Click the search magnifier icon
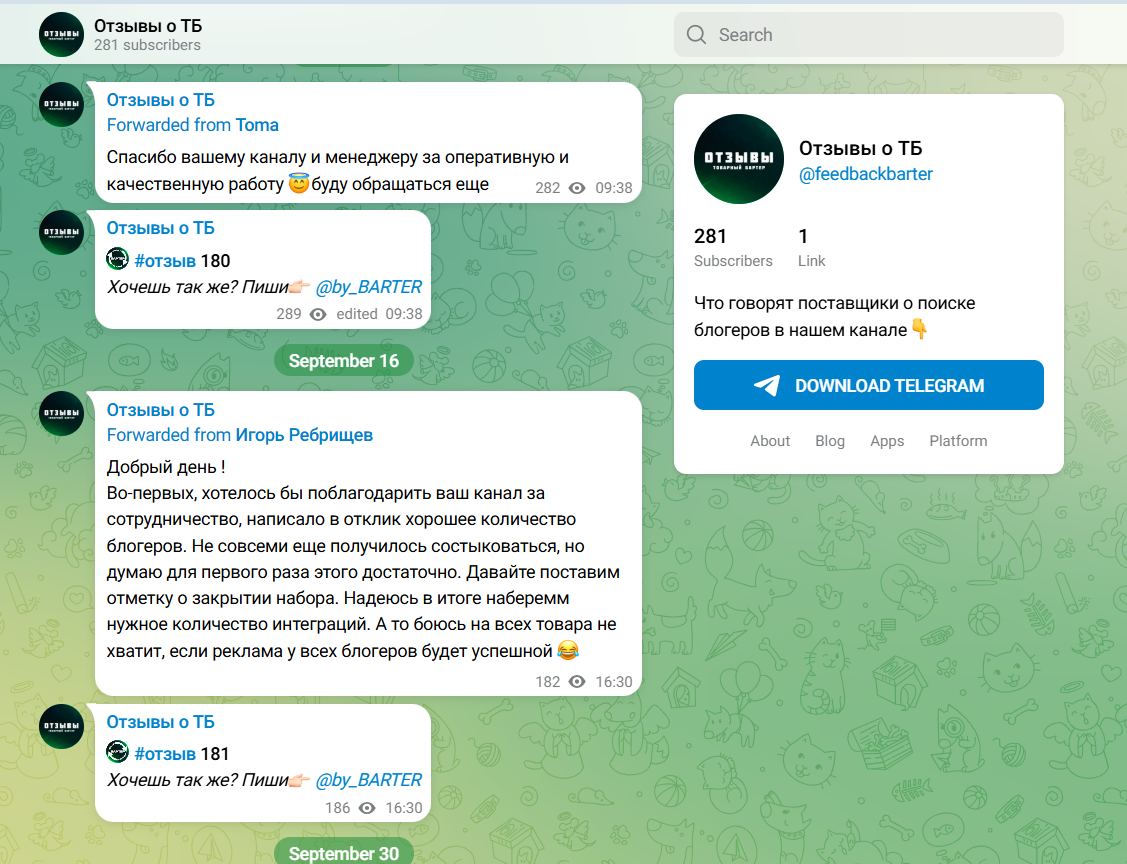This screenshot has height=864, width=1127. click(x=696, y=34)
